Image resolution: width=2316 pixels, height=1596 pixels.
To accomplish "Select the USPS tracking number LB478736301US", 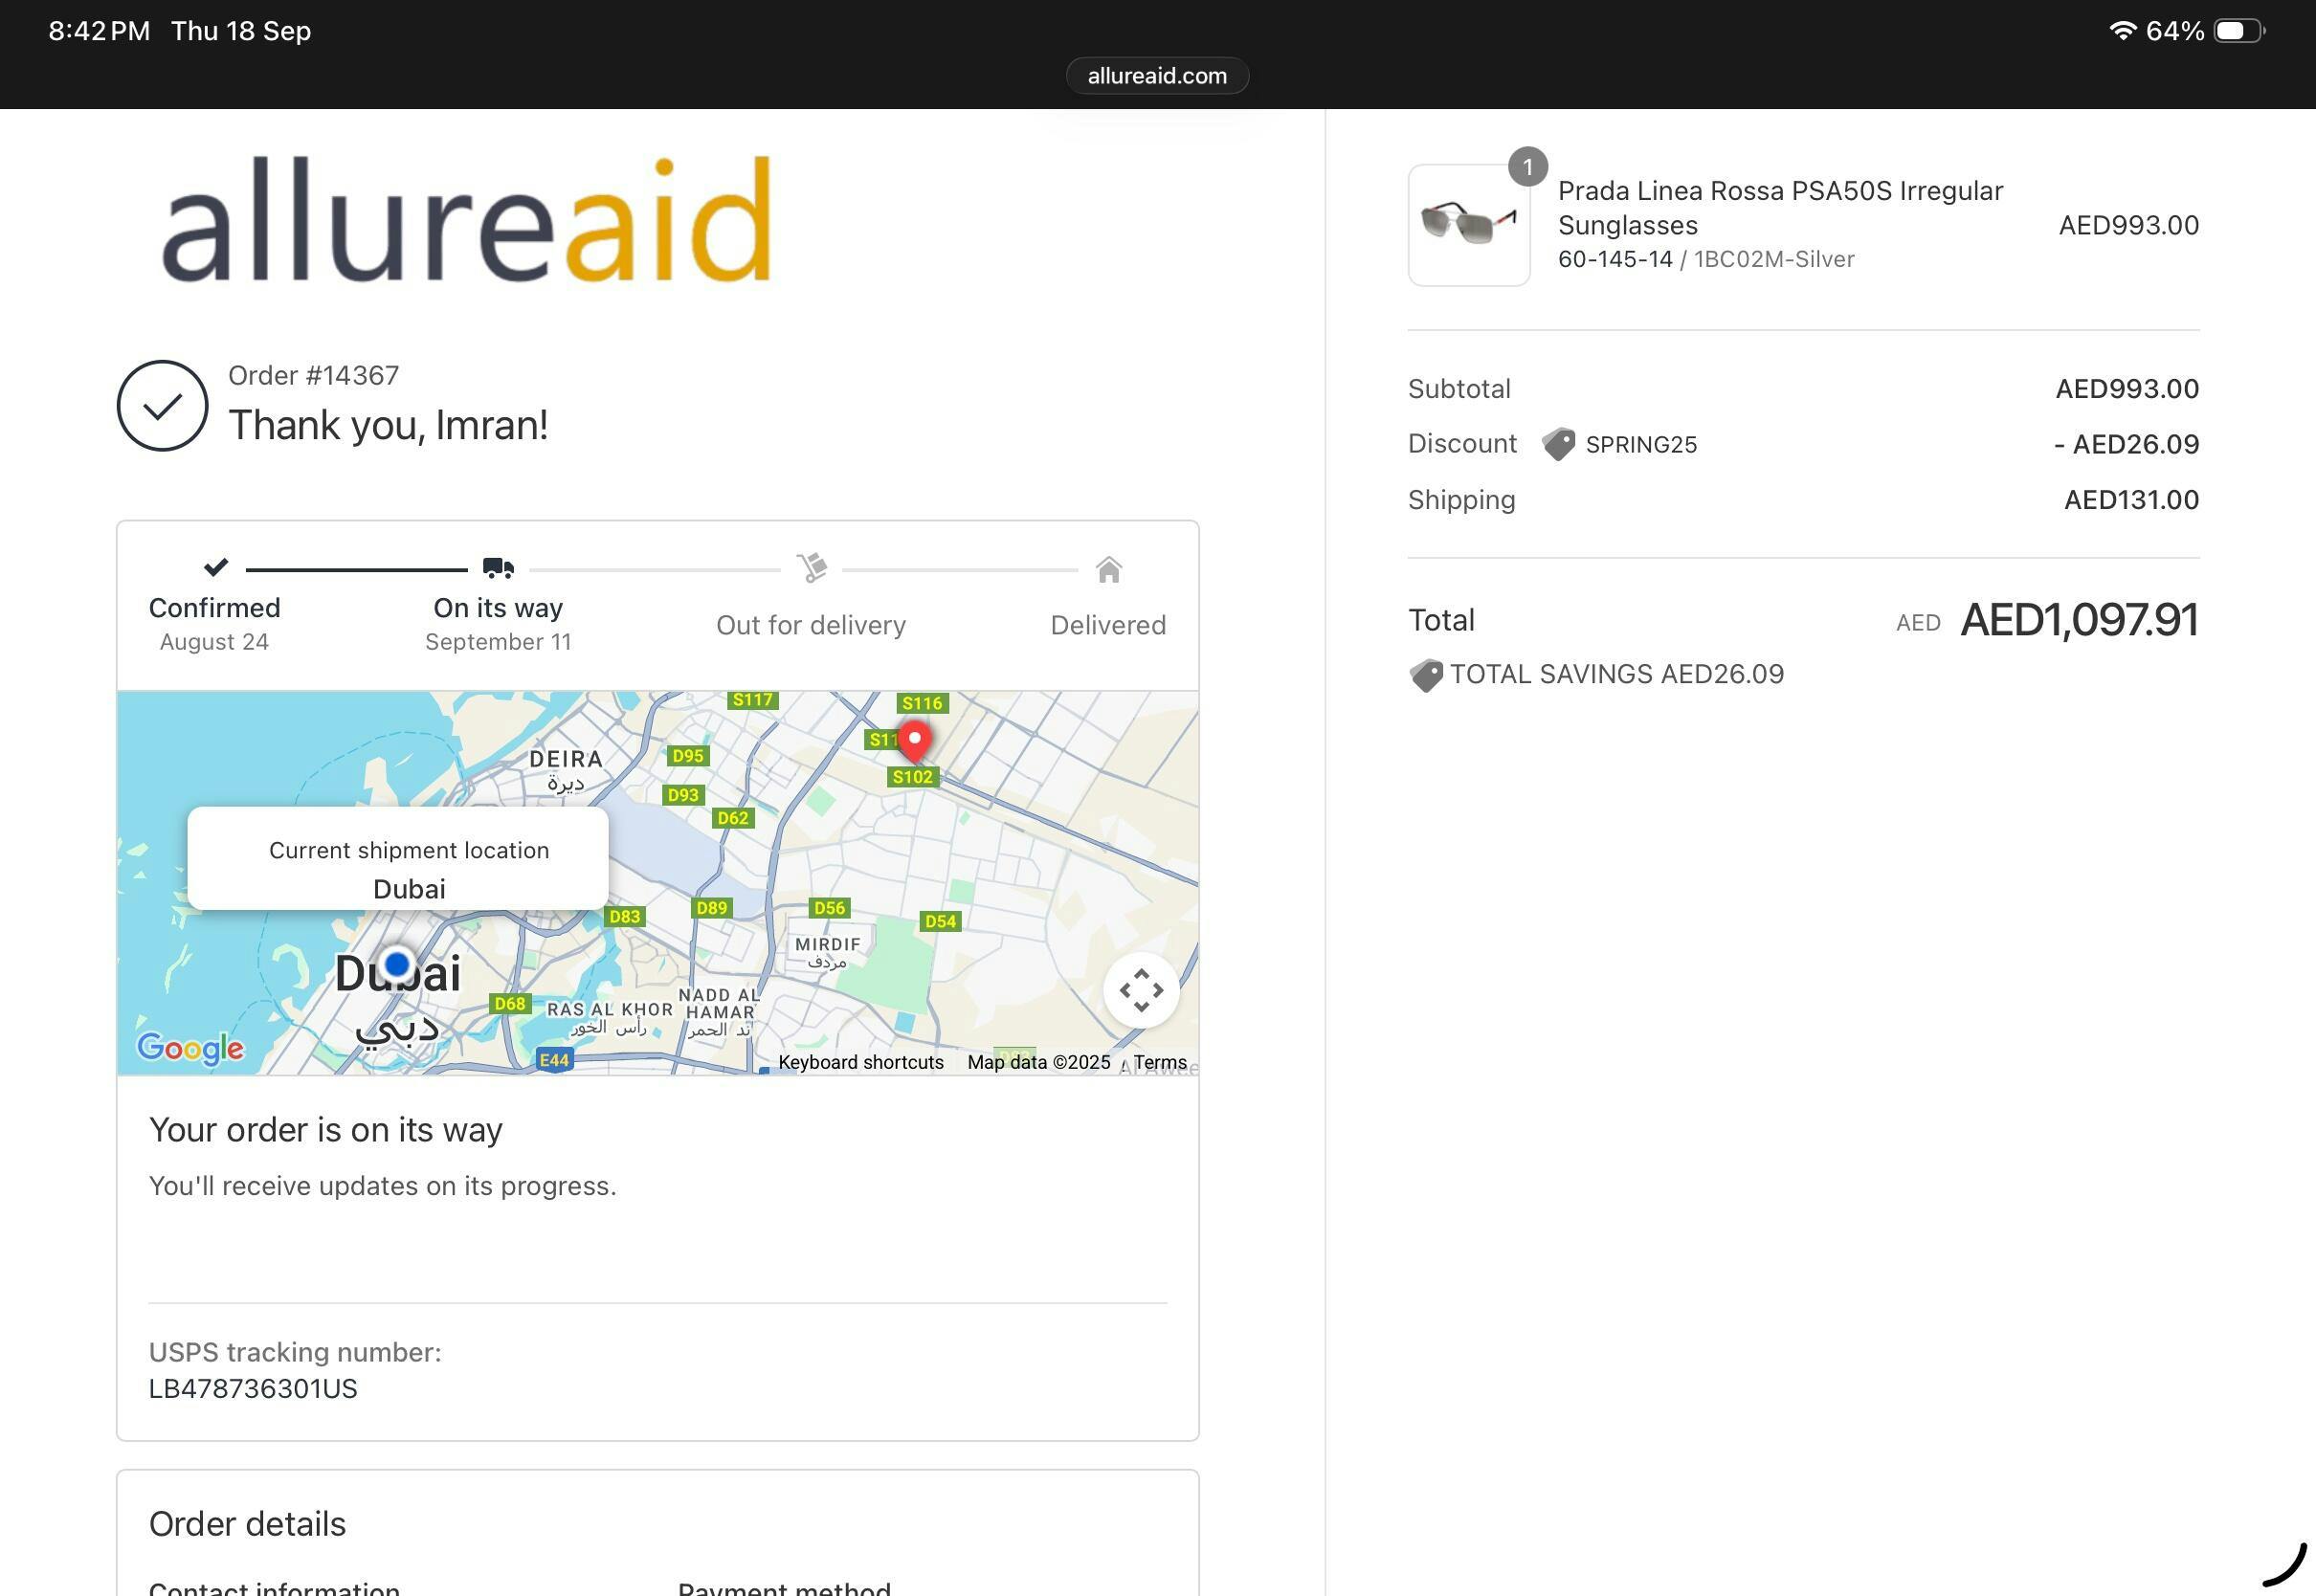I will [253, 1388].
